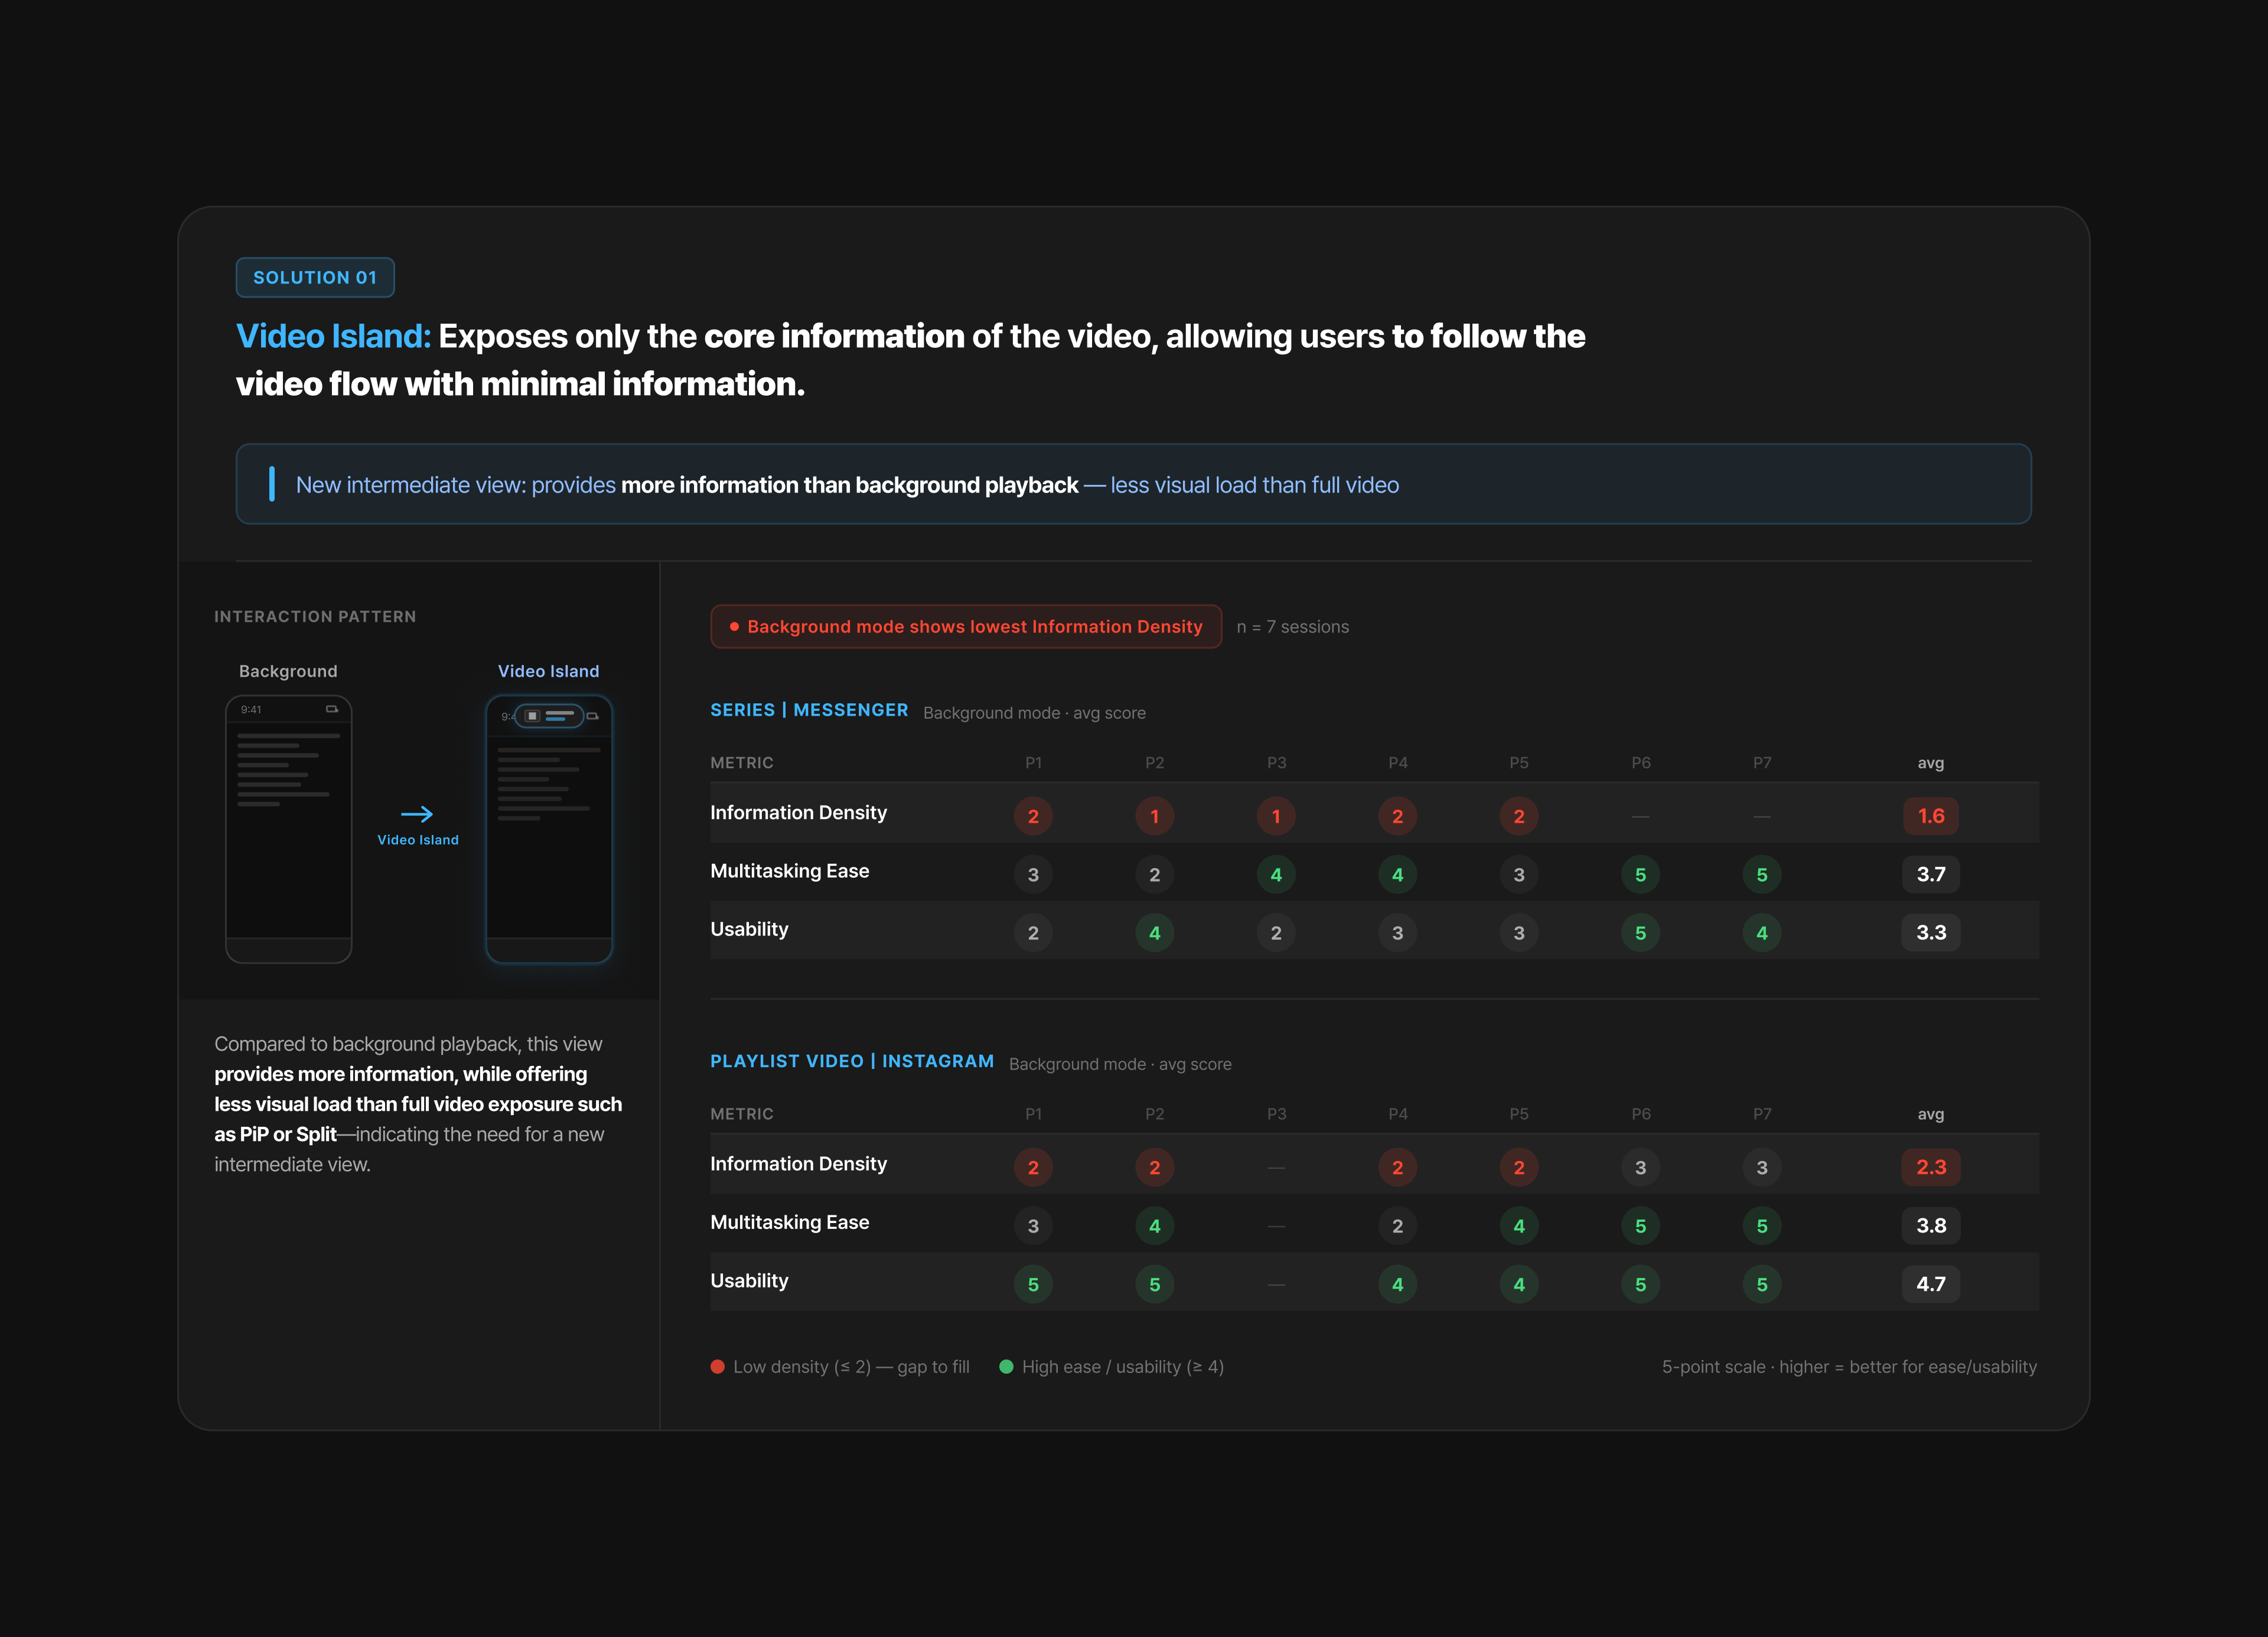Click the red 1.6 average score chip
Viewport: 2268px width, 1637px height.
1930,816
